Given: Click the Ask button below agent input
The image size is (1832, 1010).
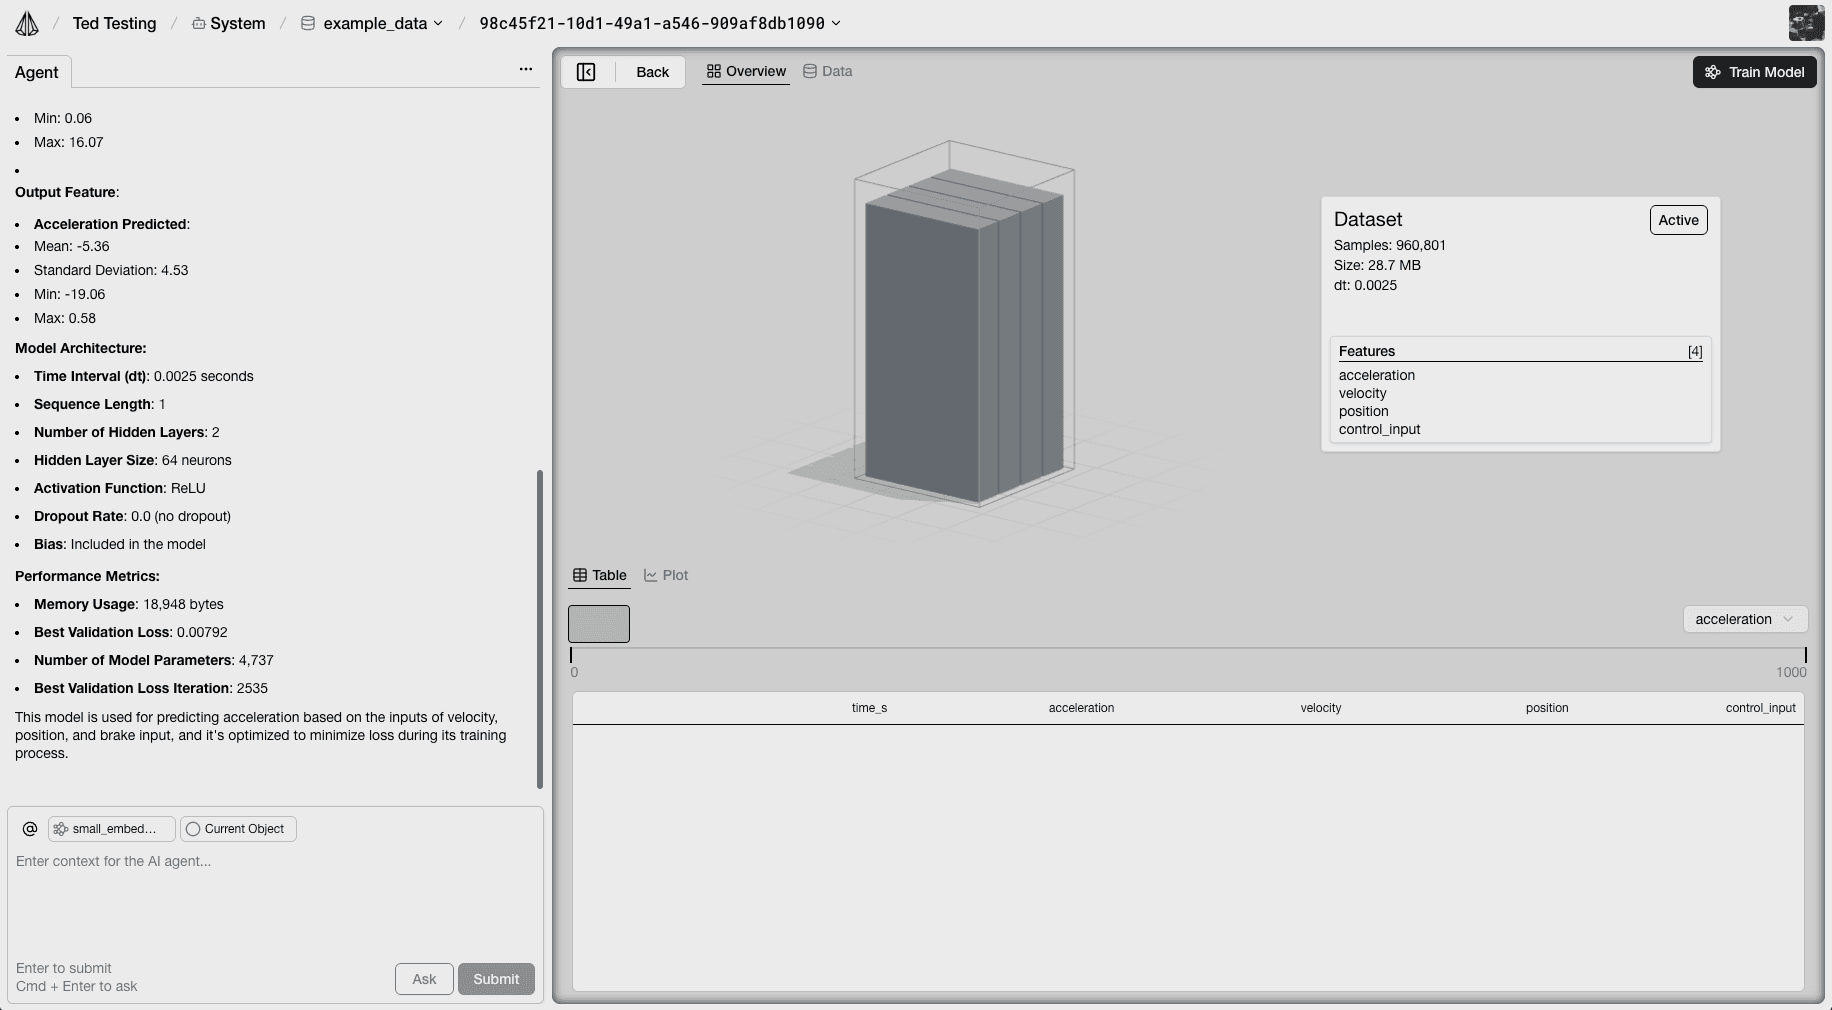Looking at the screenshot, I should point(424,979).
